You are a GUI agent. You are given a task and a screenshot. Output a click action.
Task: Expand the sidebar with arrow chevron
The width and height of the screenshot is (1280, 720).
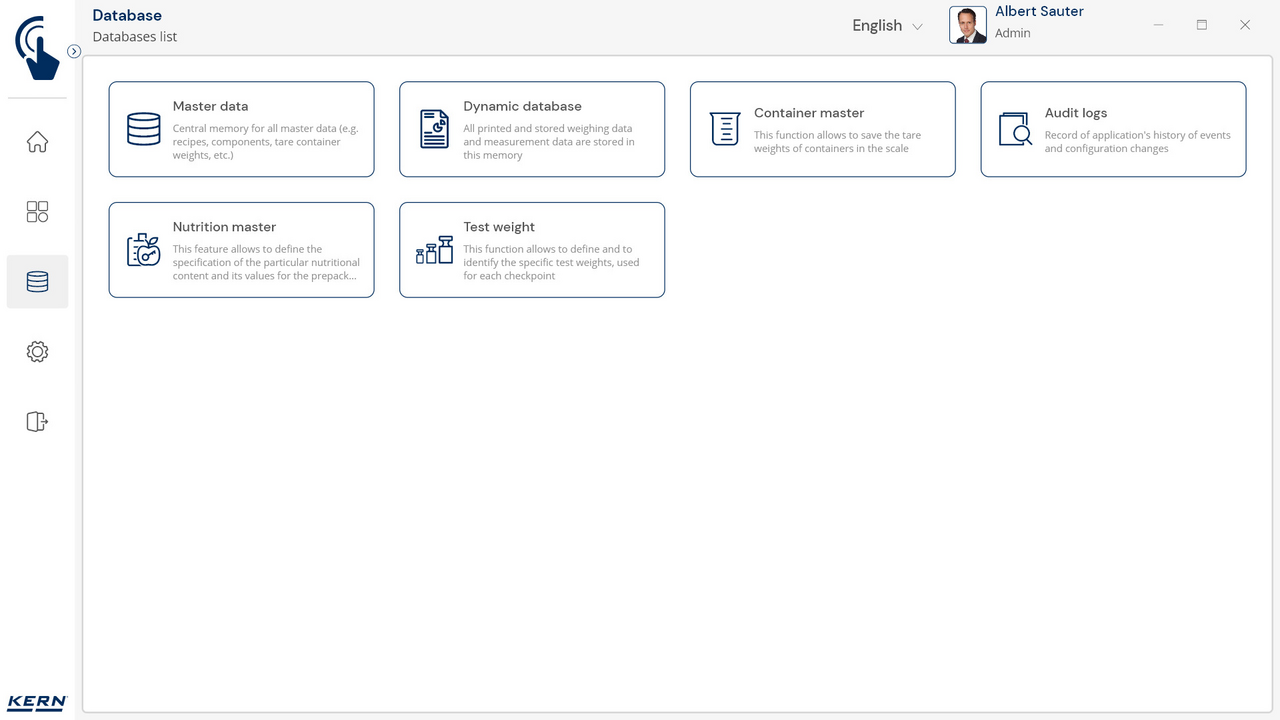[74, 51]
